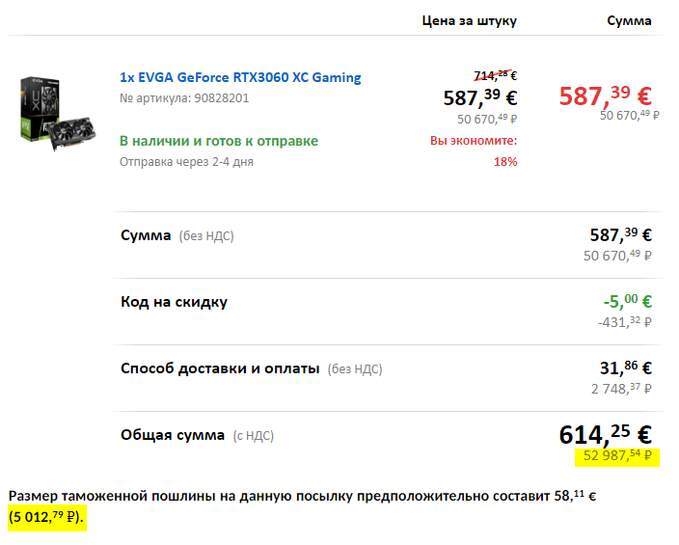Click the green in-stock availability text
This screenshot has width=679, height=545.
click(x=218, y=141)
